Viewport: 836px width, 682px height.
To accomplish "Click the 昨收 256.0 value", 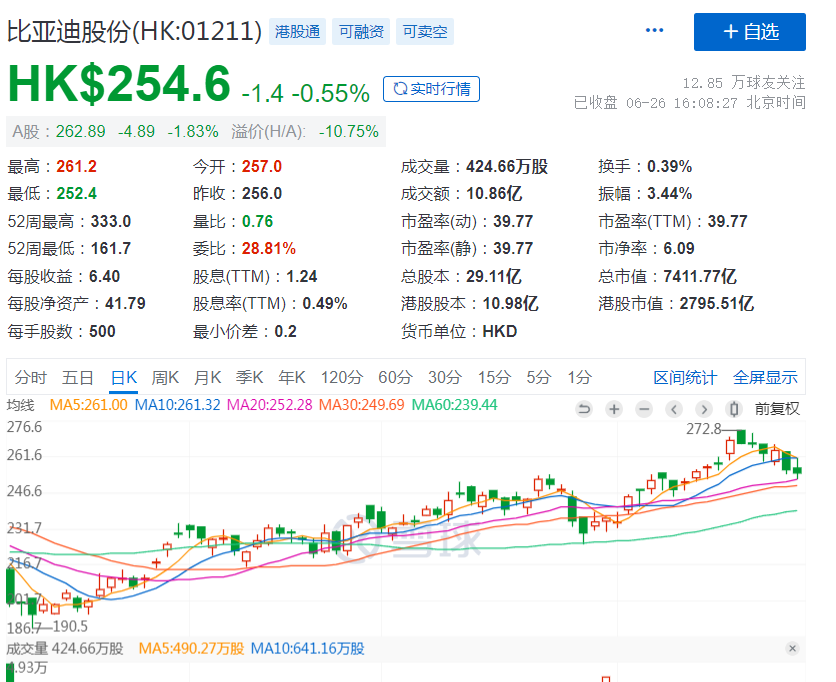I will [262, 193].
